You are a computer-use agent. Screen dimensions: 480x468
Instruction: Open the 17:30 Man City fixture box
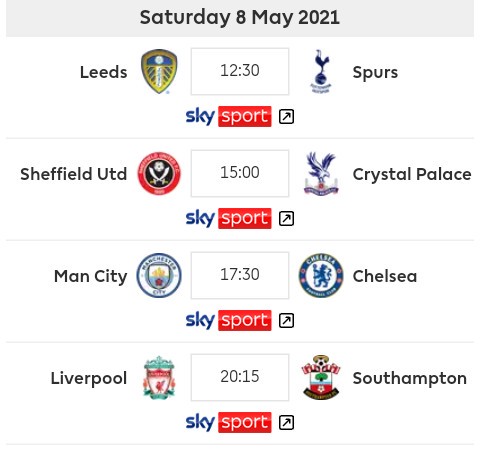pyautogui.click(x=240, y=275)
